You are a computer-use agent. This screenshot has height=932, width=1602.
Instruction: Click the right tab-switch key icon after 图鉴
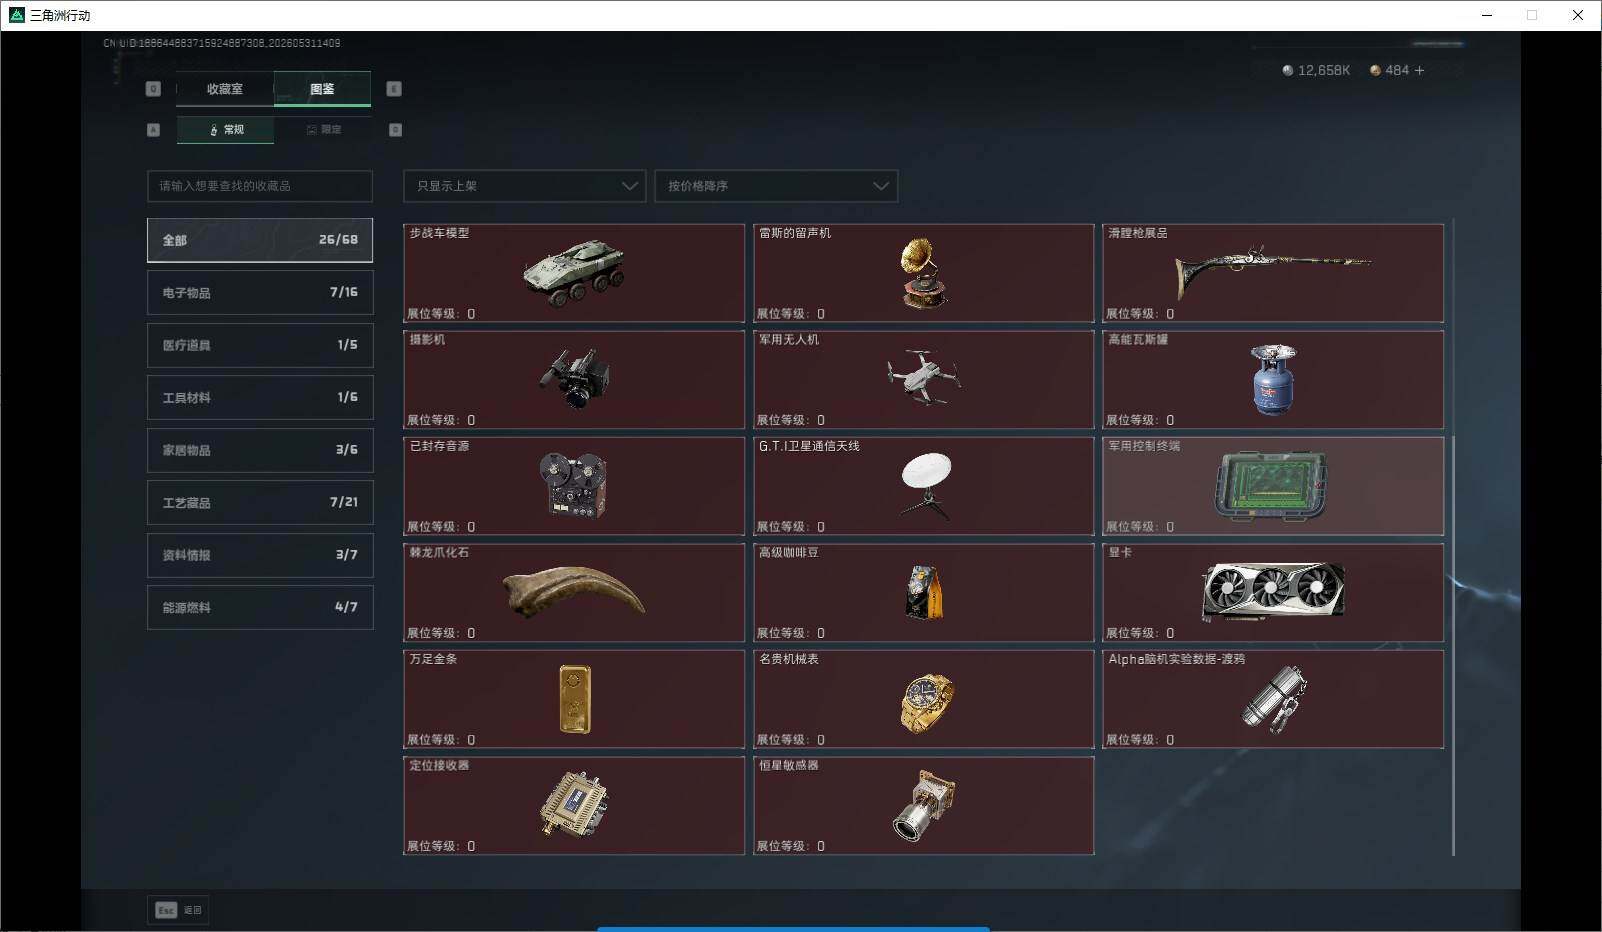(394, 89)
